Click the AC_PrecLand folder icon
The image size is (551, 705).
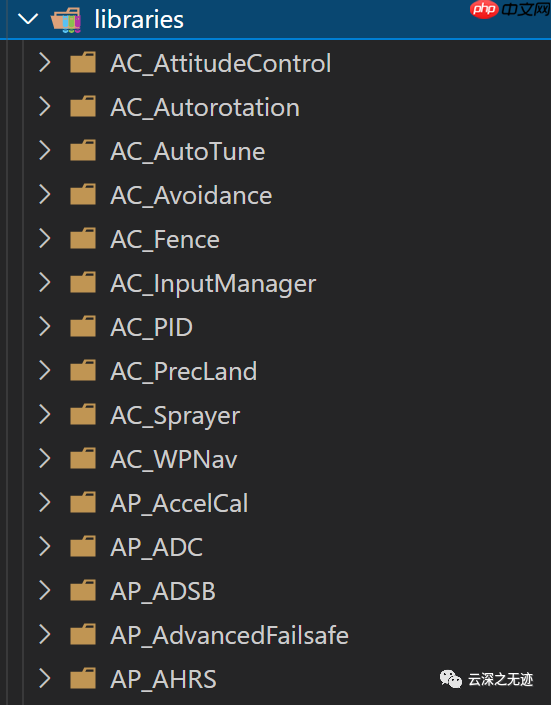83,371
